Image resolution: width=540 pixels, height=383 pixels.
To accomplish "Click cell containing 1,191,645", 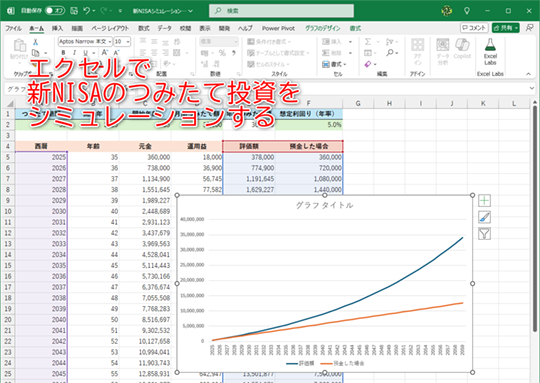I will coord(249,179).
